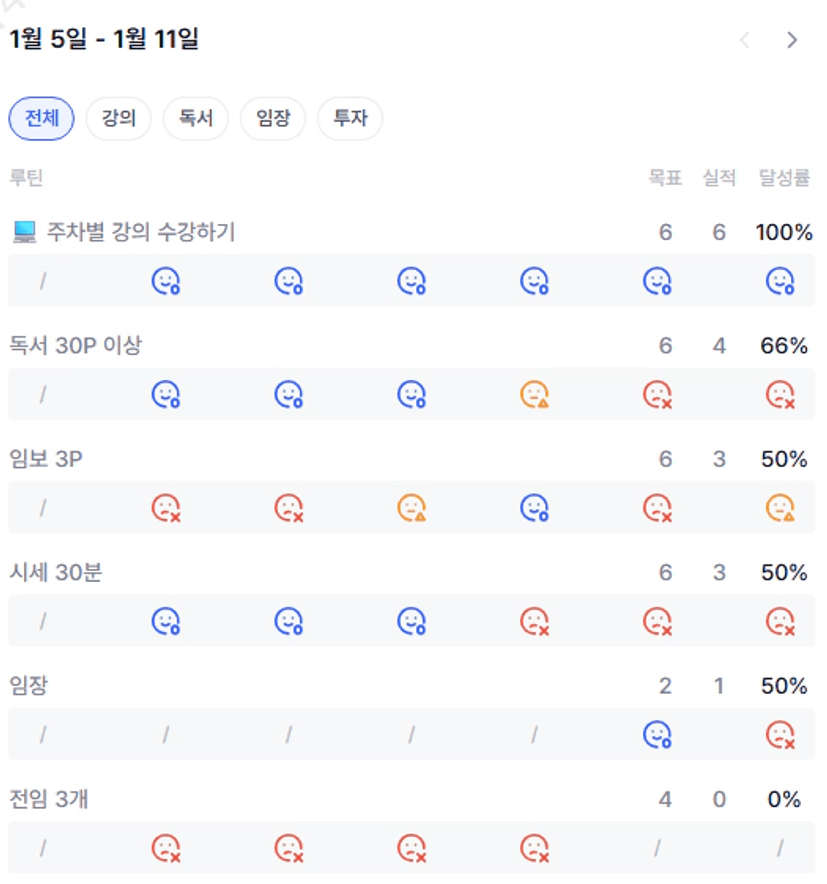Click the last red fail face in 전임 3개 row
The height and width of the screenshot is (884, 827).
pyautogui.click(x=534, y=849)
